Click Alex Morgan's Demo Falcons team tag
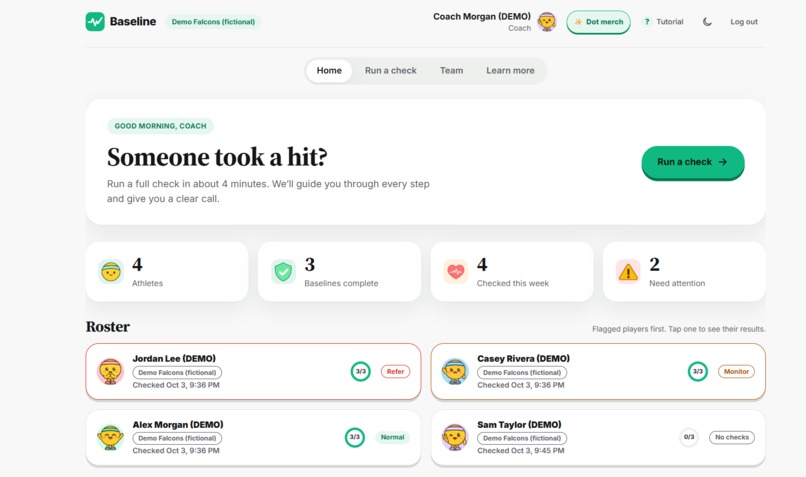 [x=177, y=438]
